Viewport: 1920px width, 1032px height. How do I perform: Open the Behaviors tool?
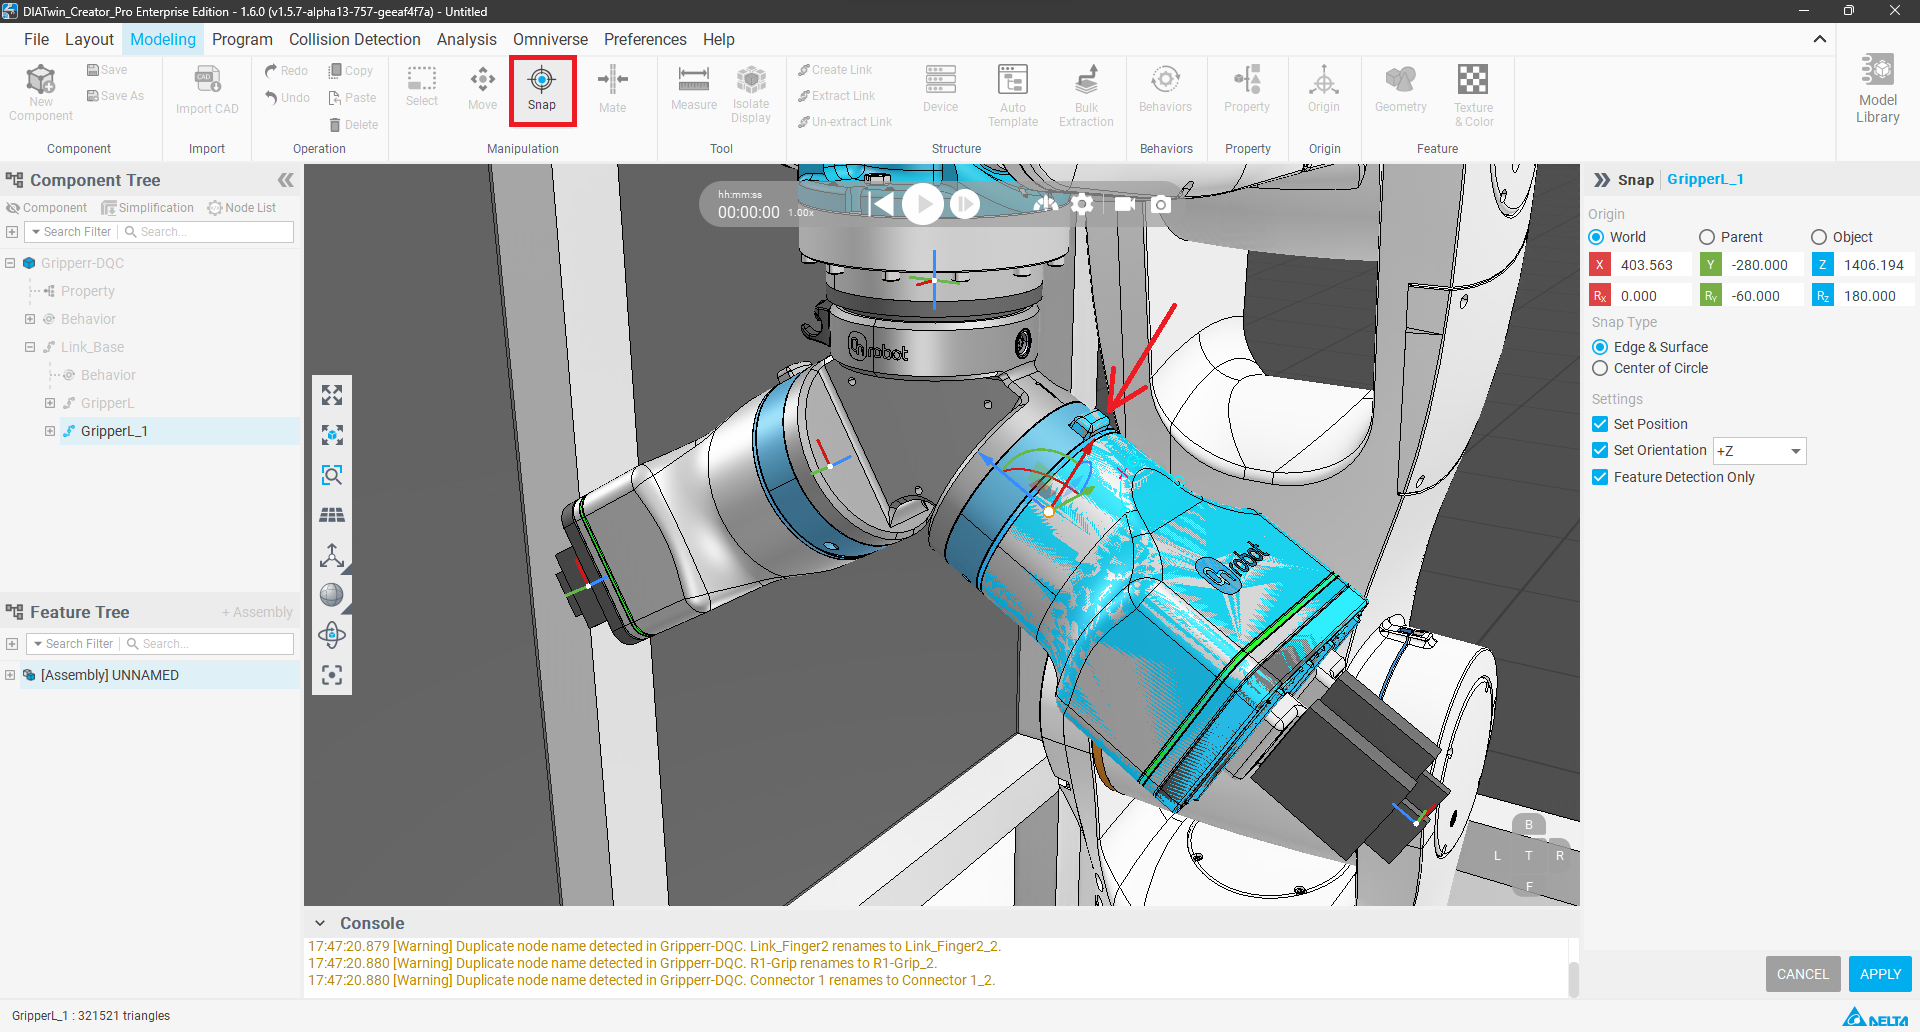1165,89
